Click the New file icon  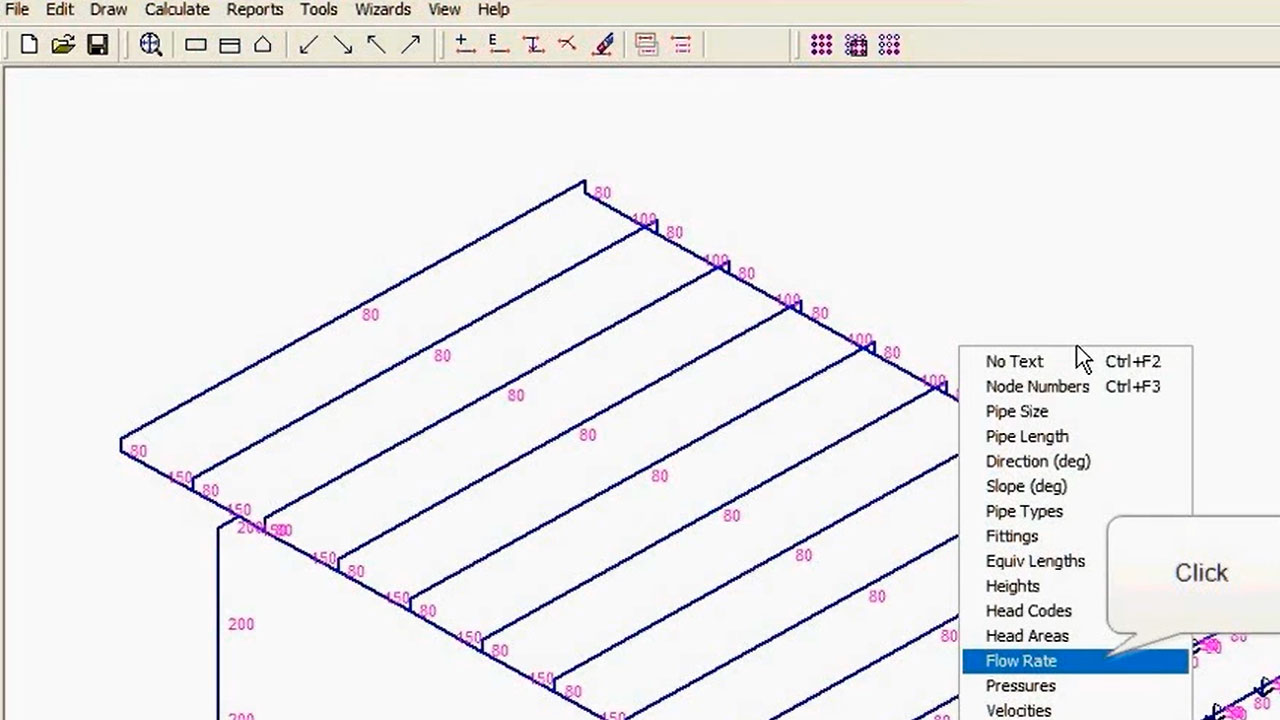click(x=29, y=45)
